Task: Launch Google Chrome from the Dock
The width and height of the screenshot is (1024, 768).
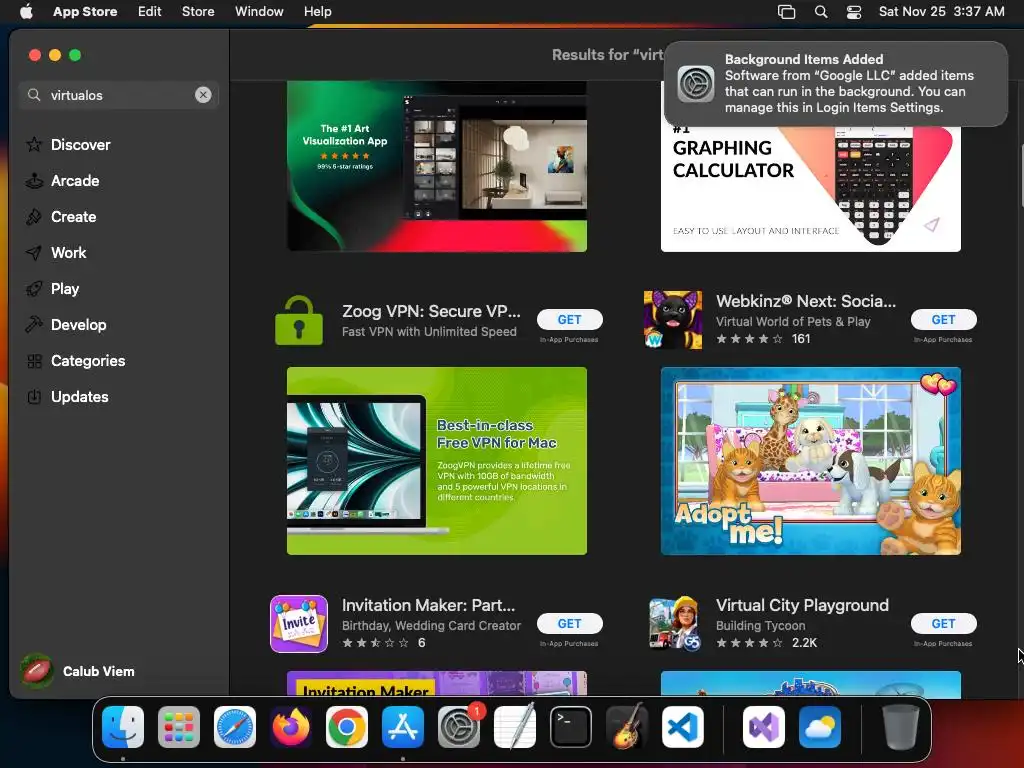Action: click(x=347, y=727)
